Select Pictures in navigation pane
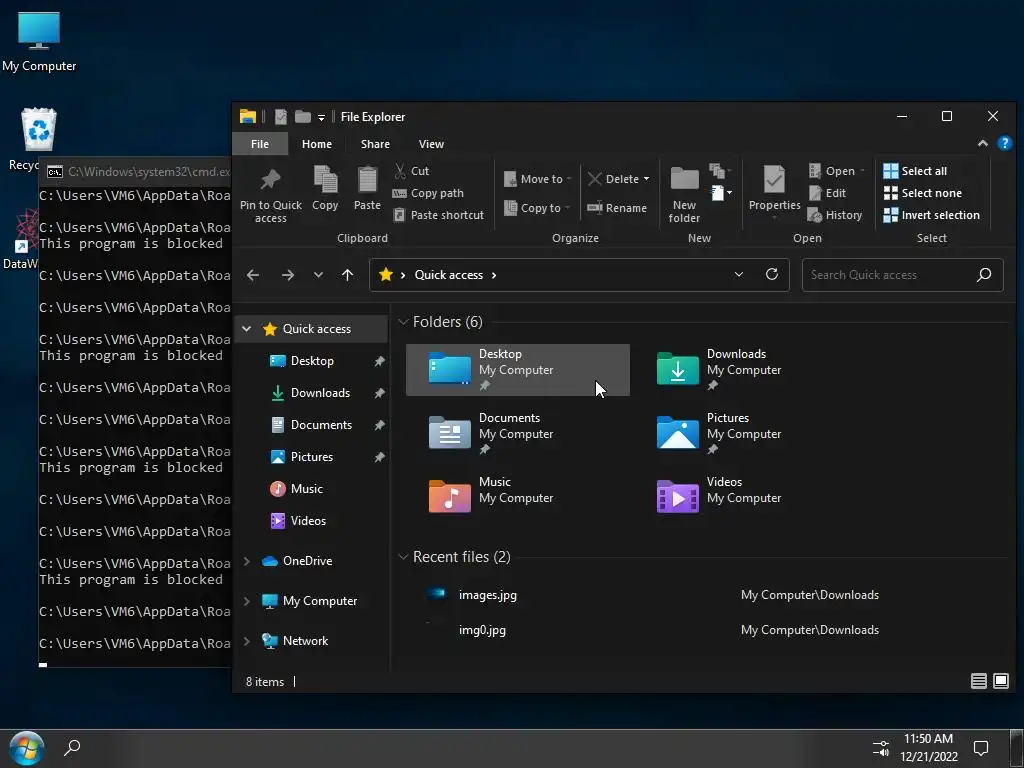This screenshot has width=1024, height=768. point(312,457)
